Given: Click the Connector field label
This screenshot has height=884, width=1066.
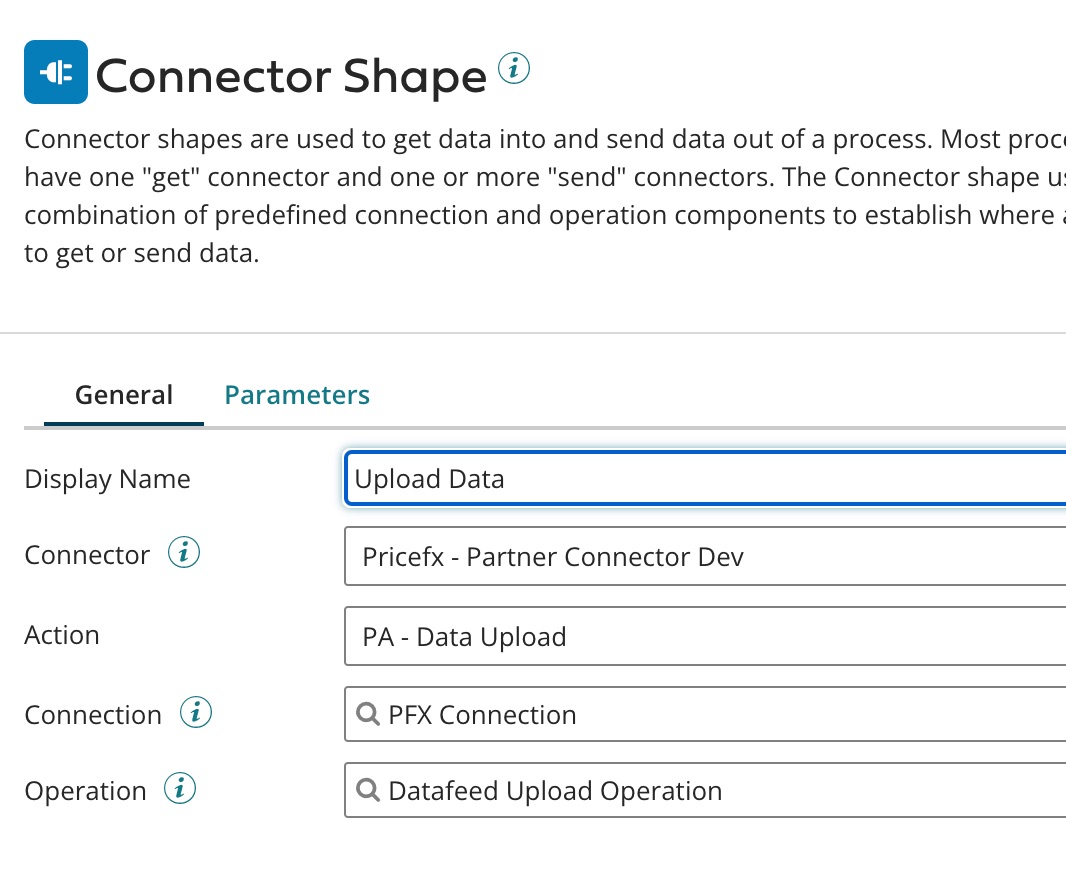Looking at the screenshot, I should (87, 555).
